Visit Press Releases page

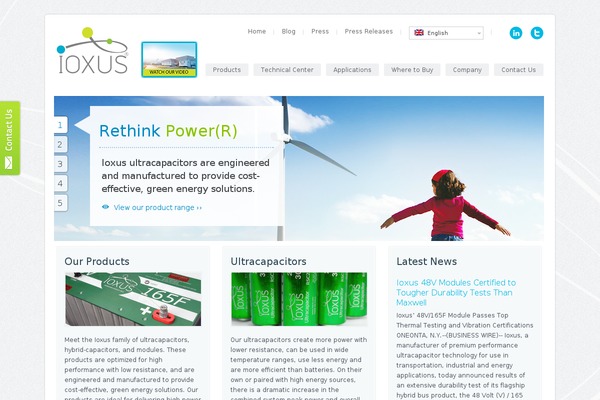(x=368, y=31)
